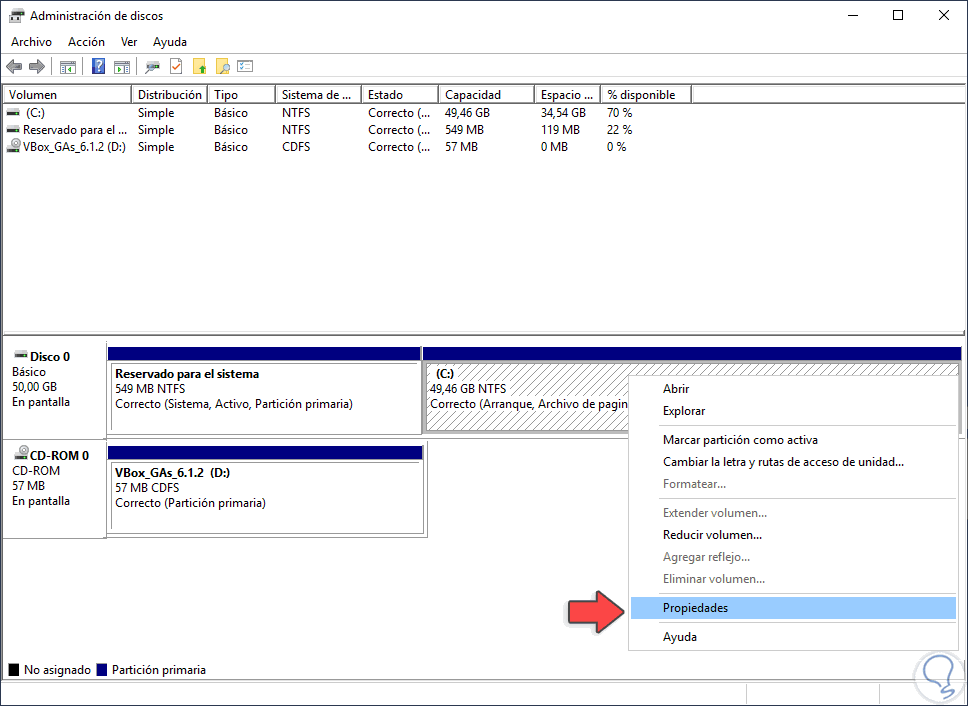Screen dimensions: 968x706
Task: Choose Cambiar la letra y rutas de acceso
Action: (793, 462)
